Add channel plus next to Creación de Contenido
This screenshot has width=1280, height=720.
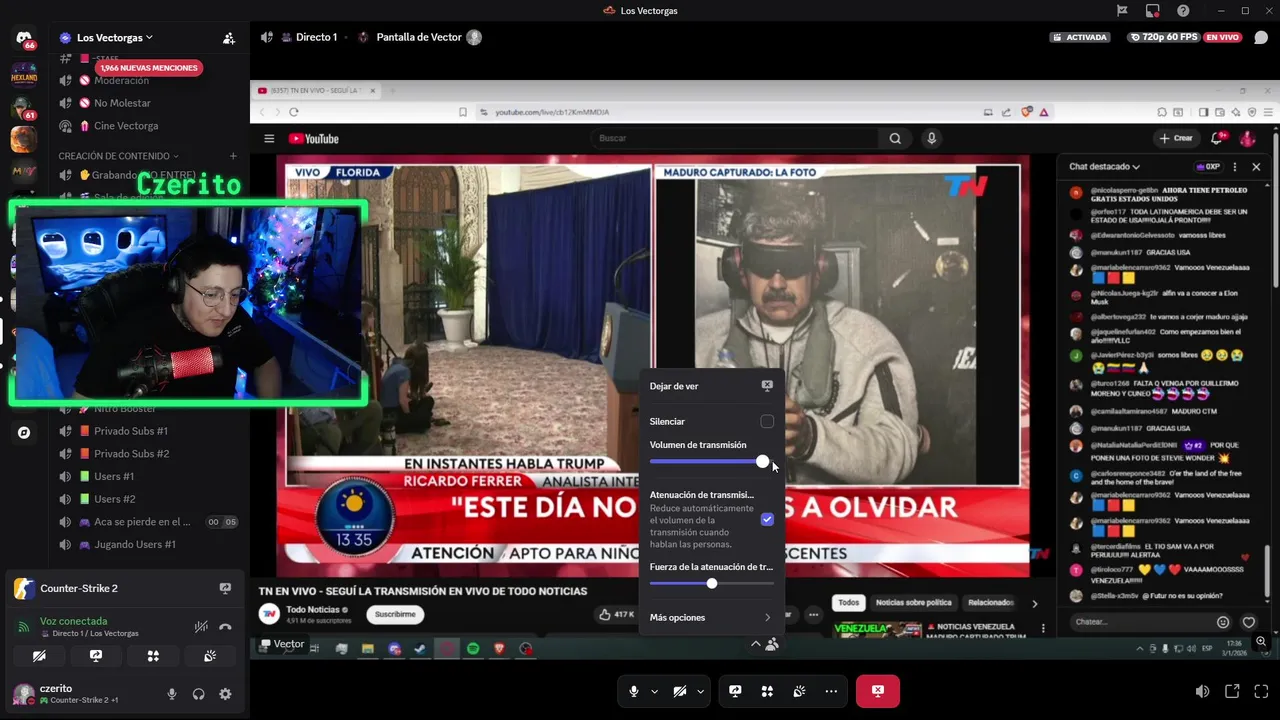pos(233,156)
